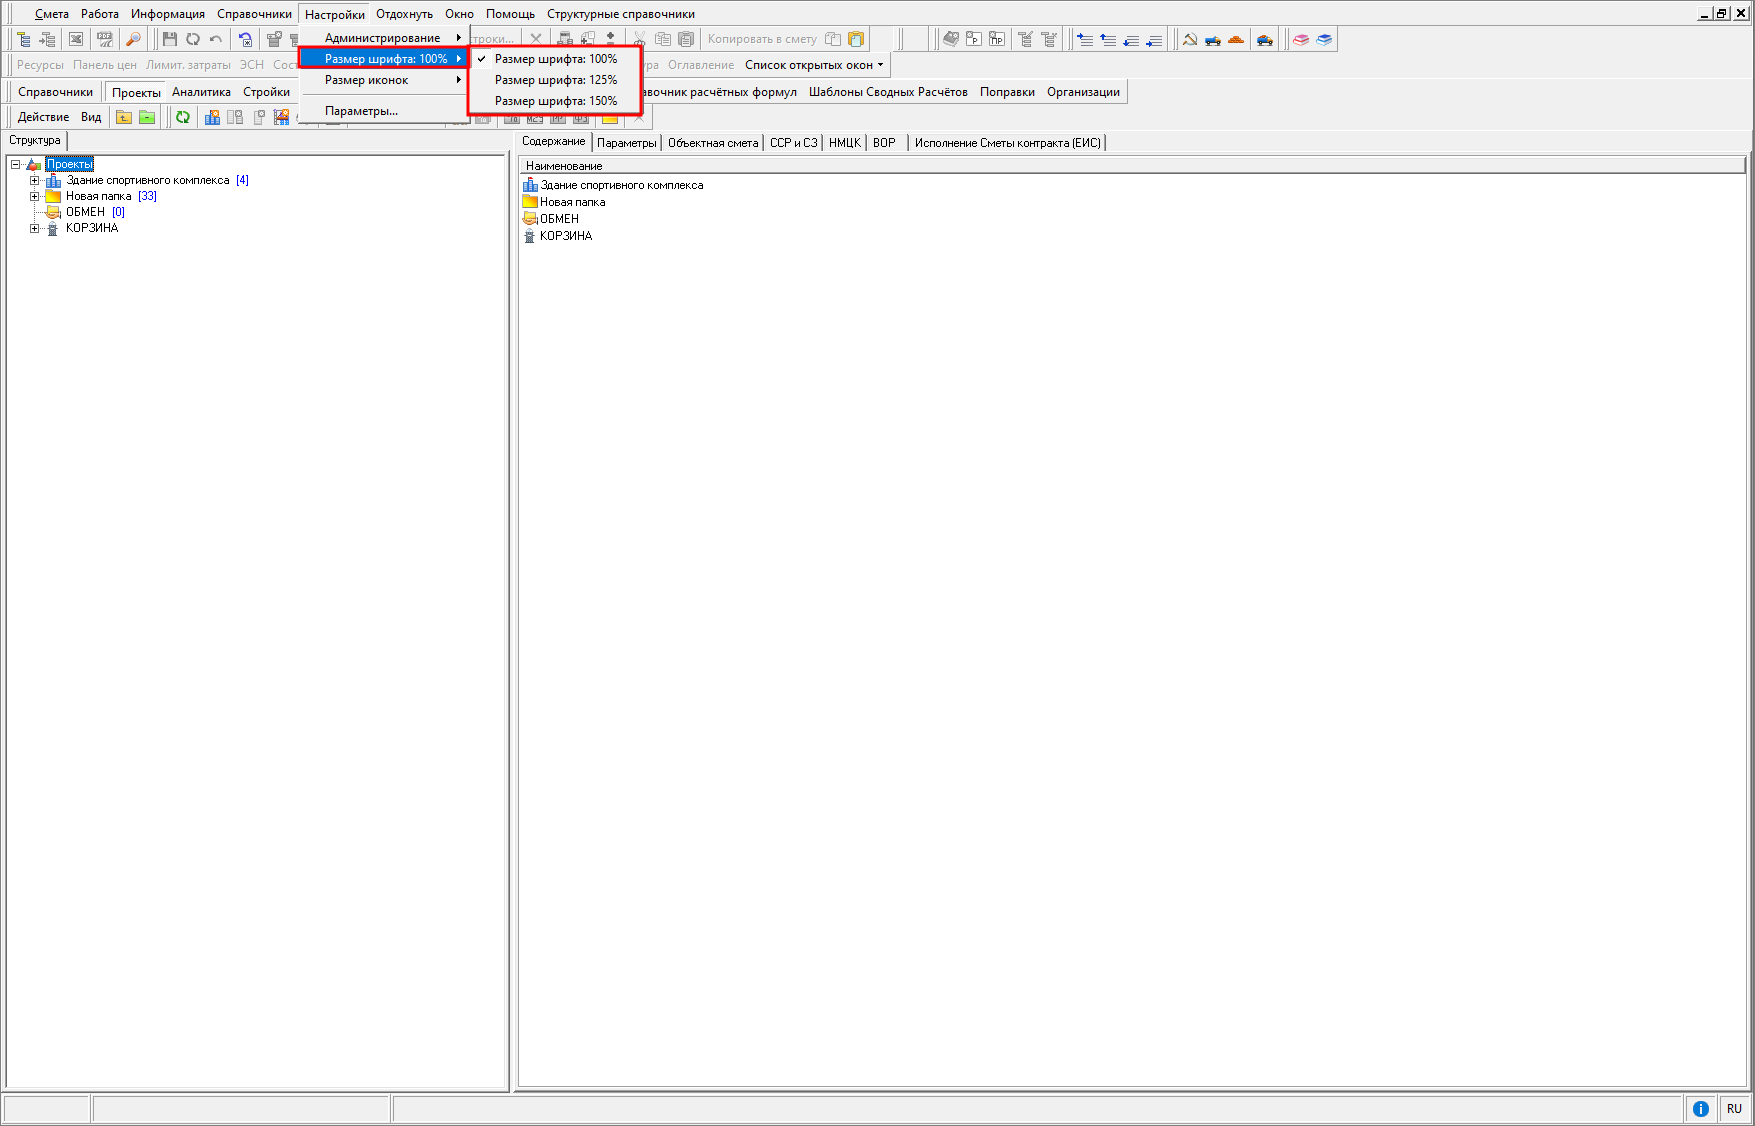The image size is (1755, 1126).
Task: Select КОРЗИНА in the contents list
Action: pyautogui.click(x=565, y=236)
